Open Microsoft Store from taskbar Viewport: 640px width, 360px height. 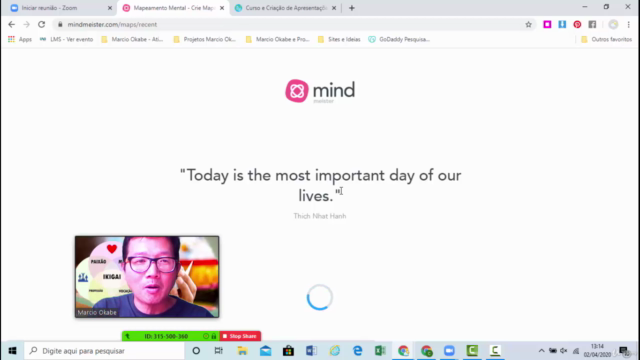click(x=288, y=351)
